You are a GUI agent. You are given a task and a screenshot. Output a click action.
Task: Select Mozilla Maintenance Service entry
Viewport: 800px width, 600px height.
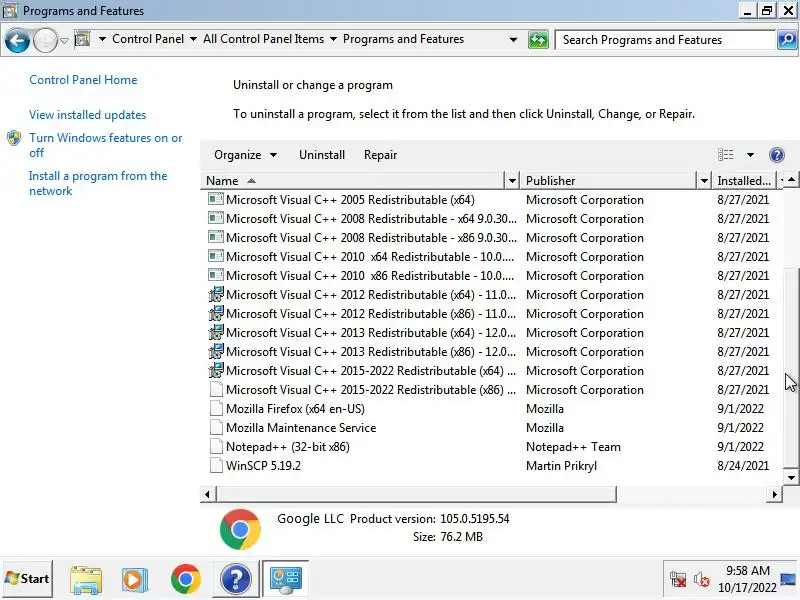(491, 428)
